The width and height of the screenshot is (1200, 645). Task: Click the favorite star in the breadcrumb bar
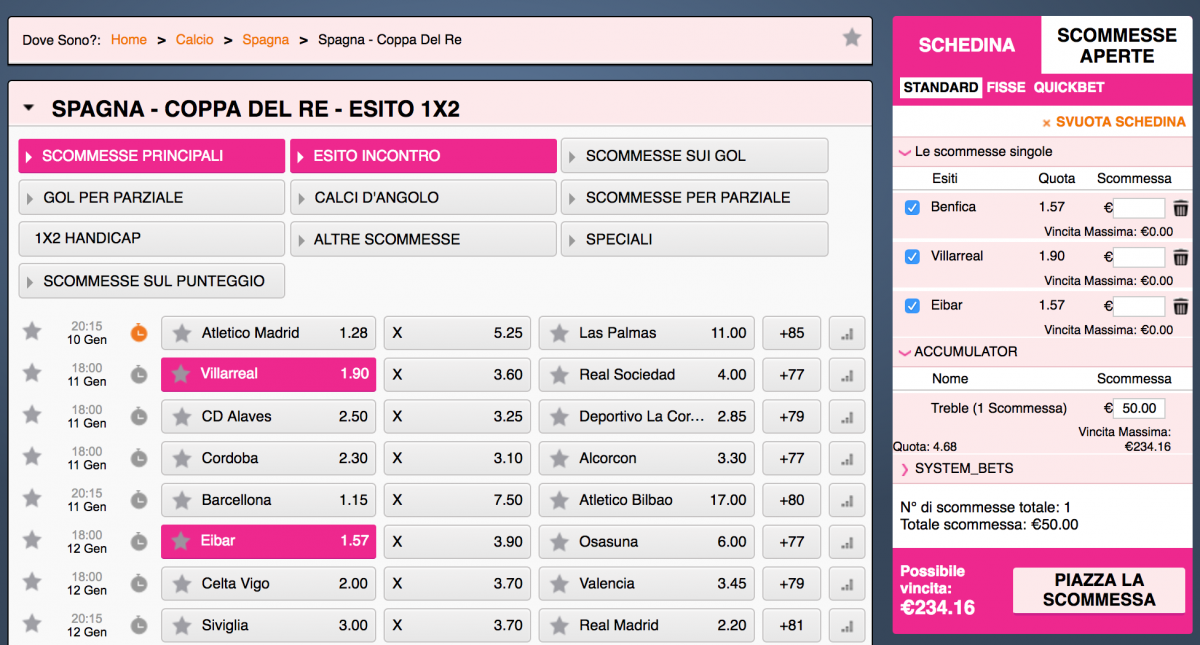[x=851, y=38]
